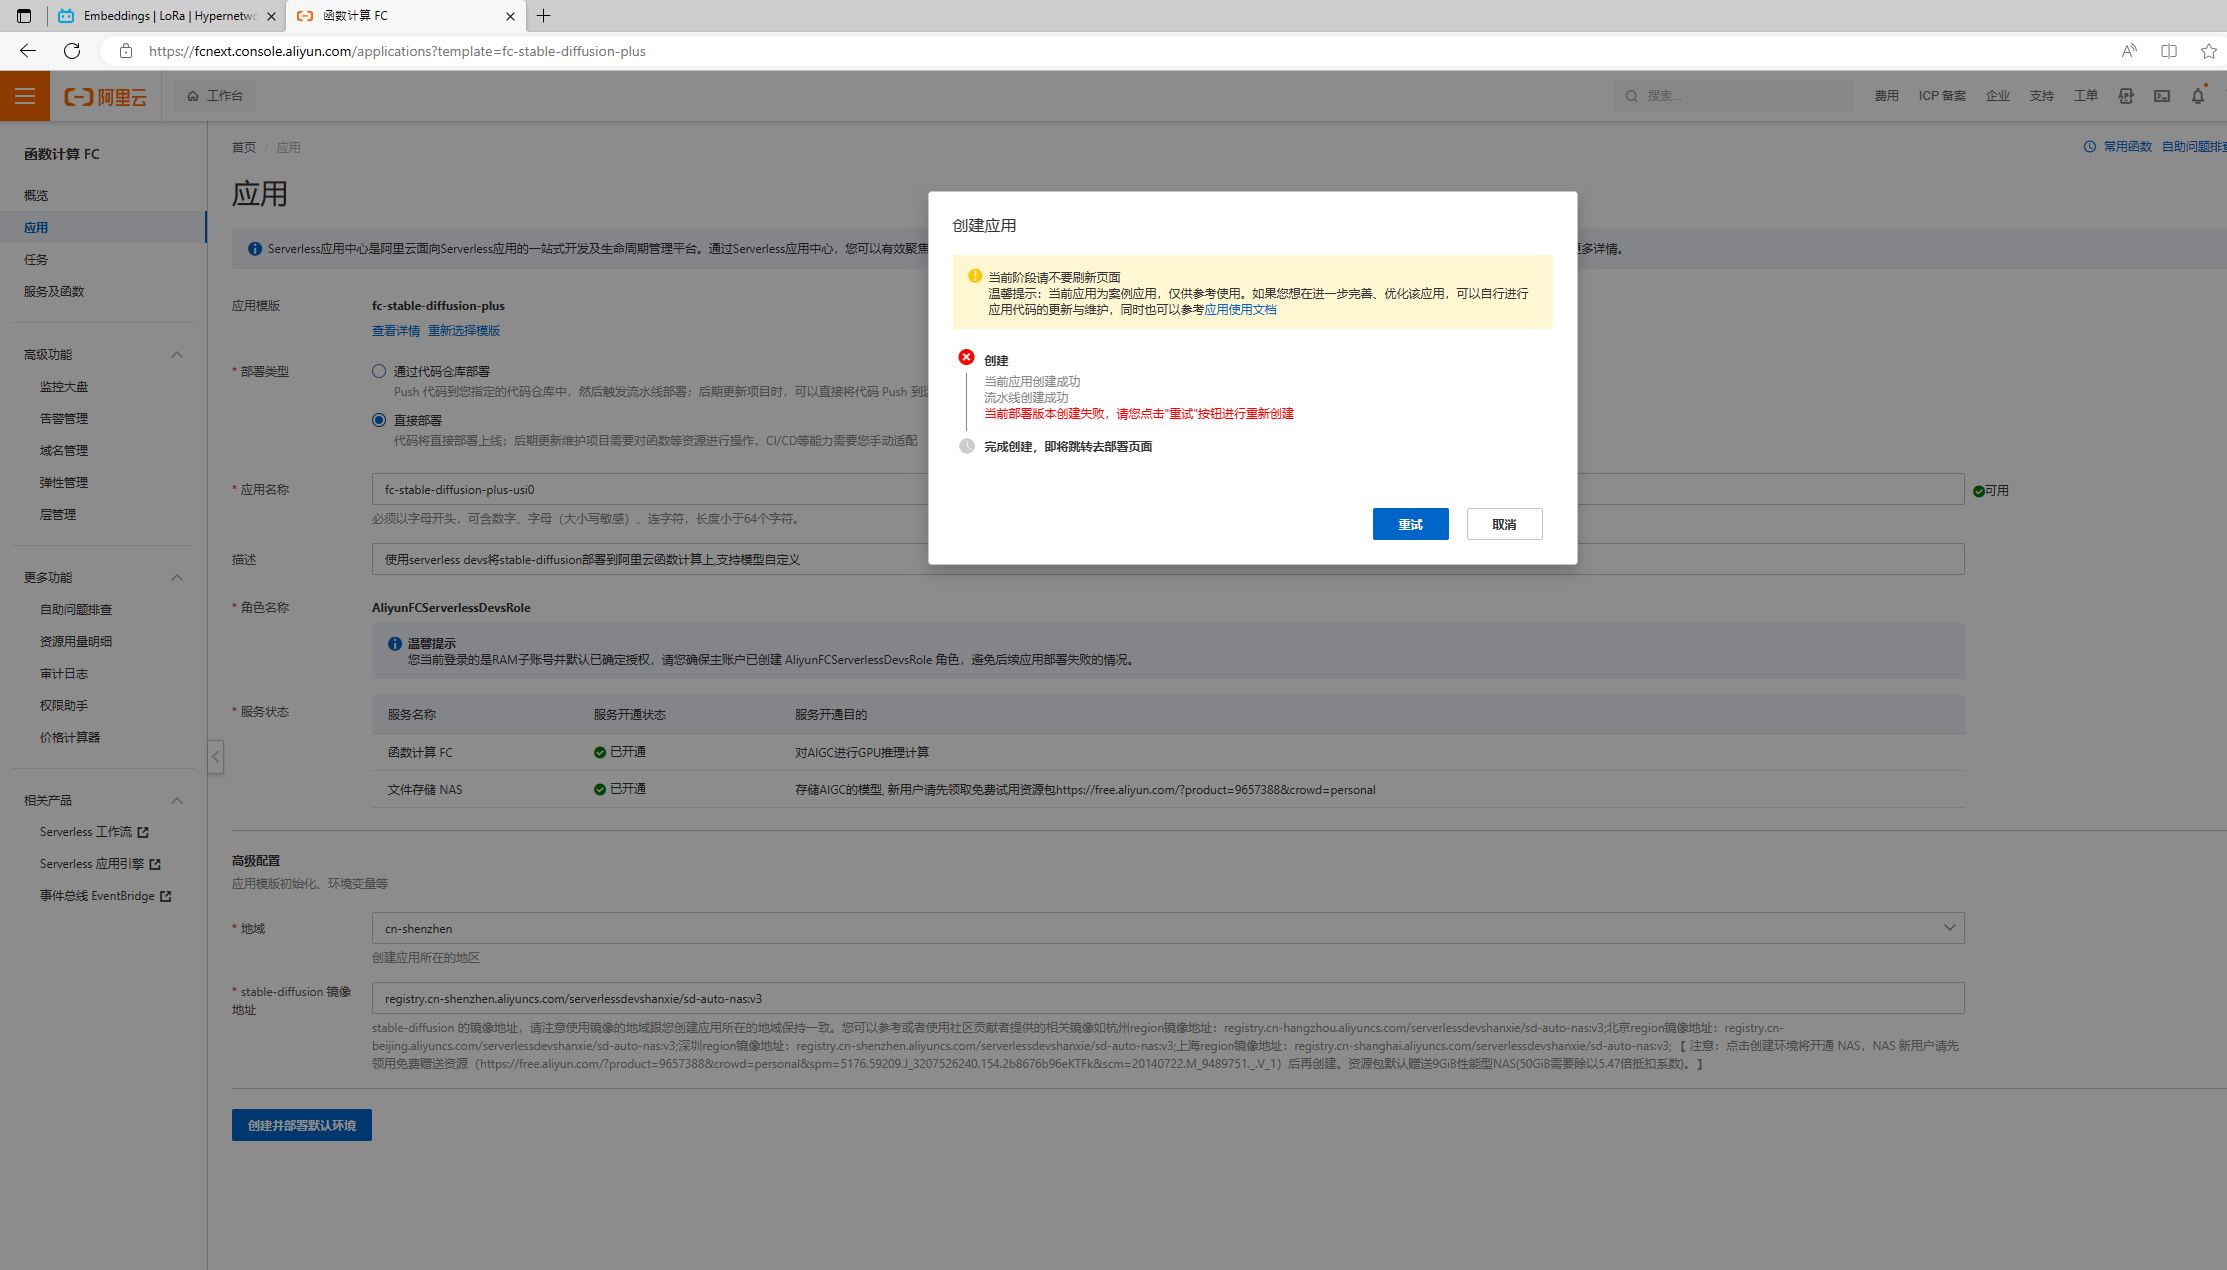The width and height of the screenshot is (2227, 1270).
Task: Open the browser read aloud icon
Action: tap(2129, 51)
